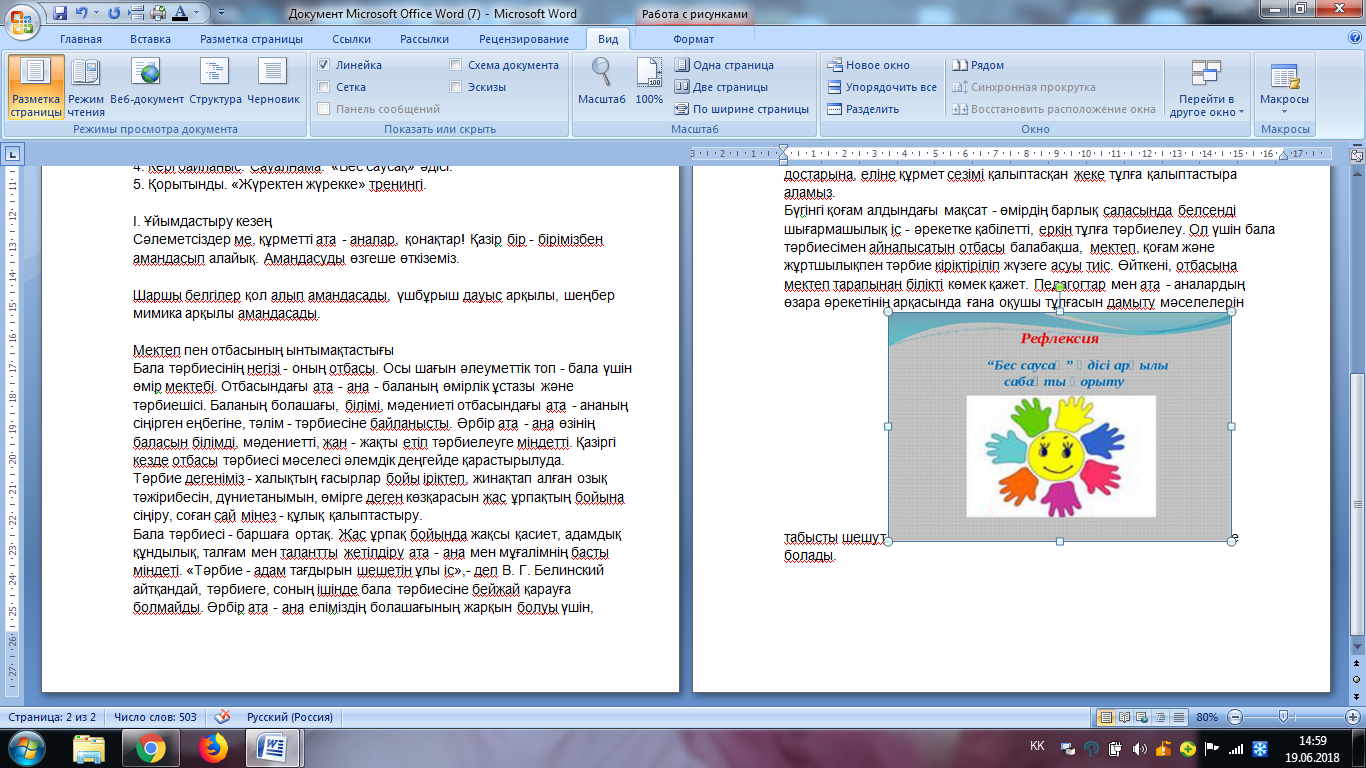This screenshot has width=1366, height=768.
Task: Set zoom to 100% icon
Action: [x=649, y=80]
